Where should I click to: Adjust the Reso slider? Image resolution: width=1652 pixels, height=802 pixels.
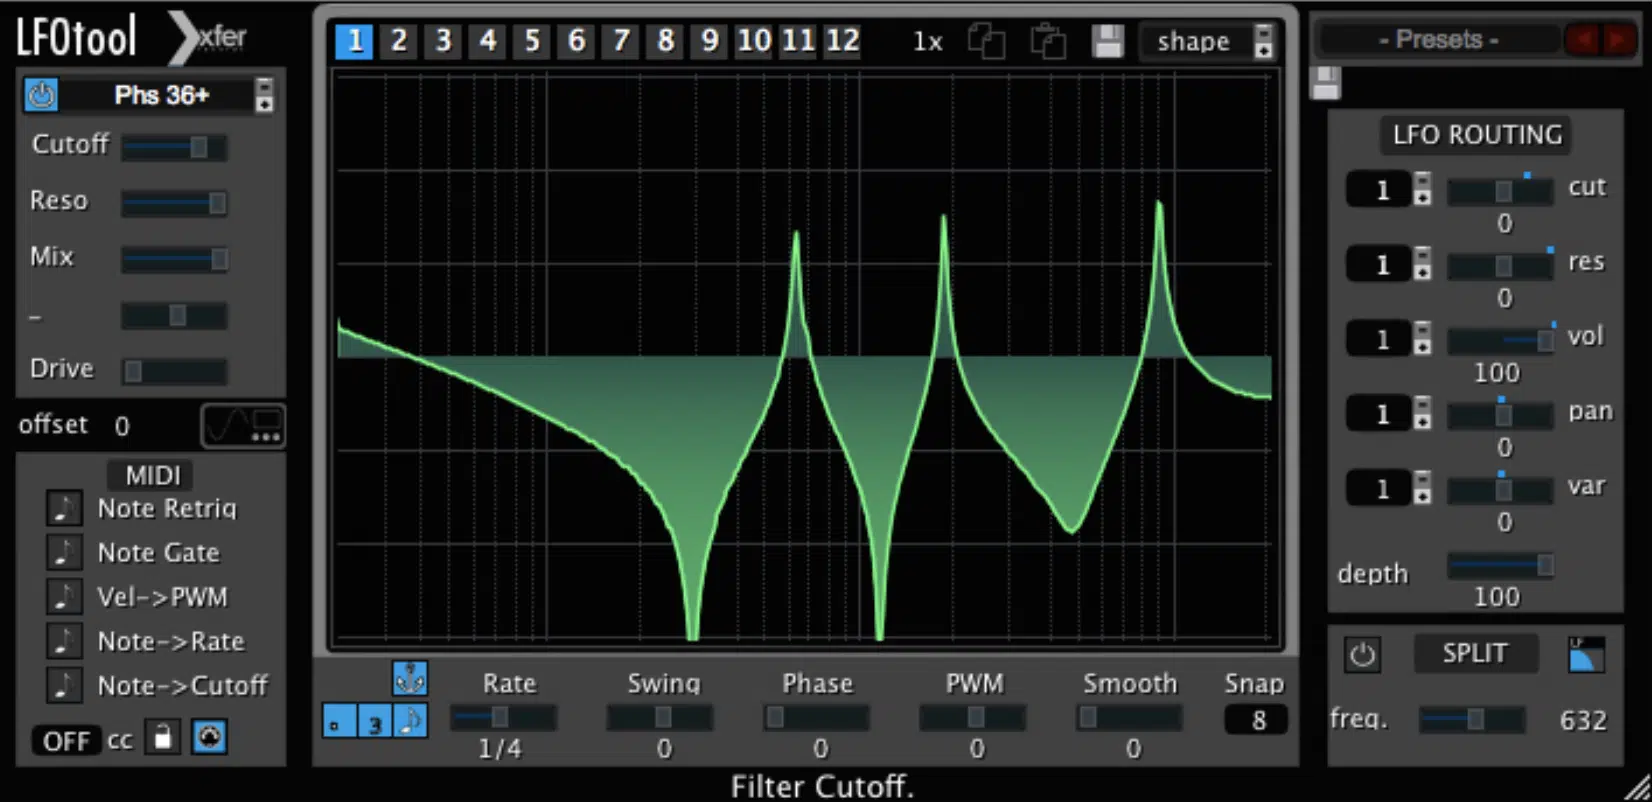(x=174, y=203)
